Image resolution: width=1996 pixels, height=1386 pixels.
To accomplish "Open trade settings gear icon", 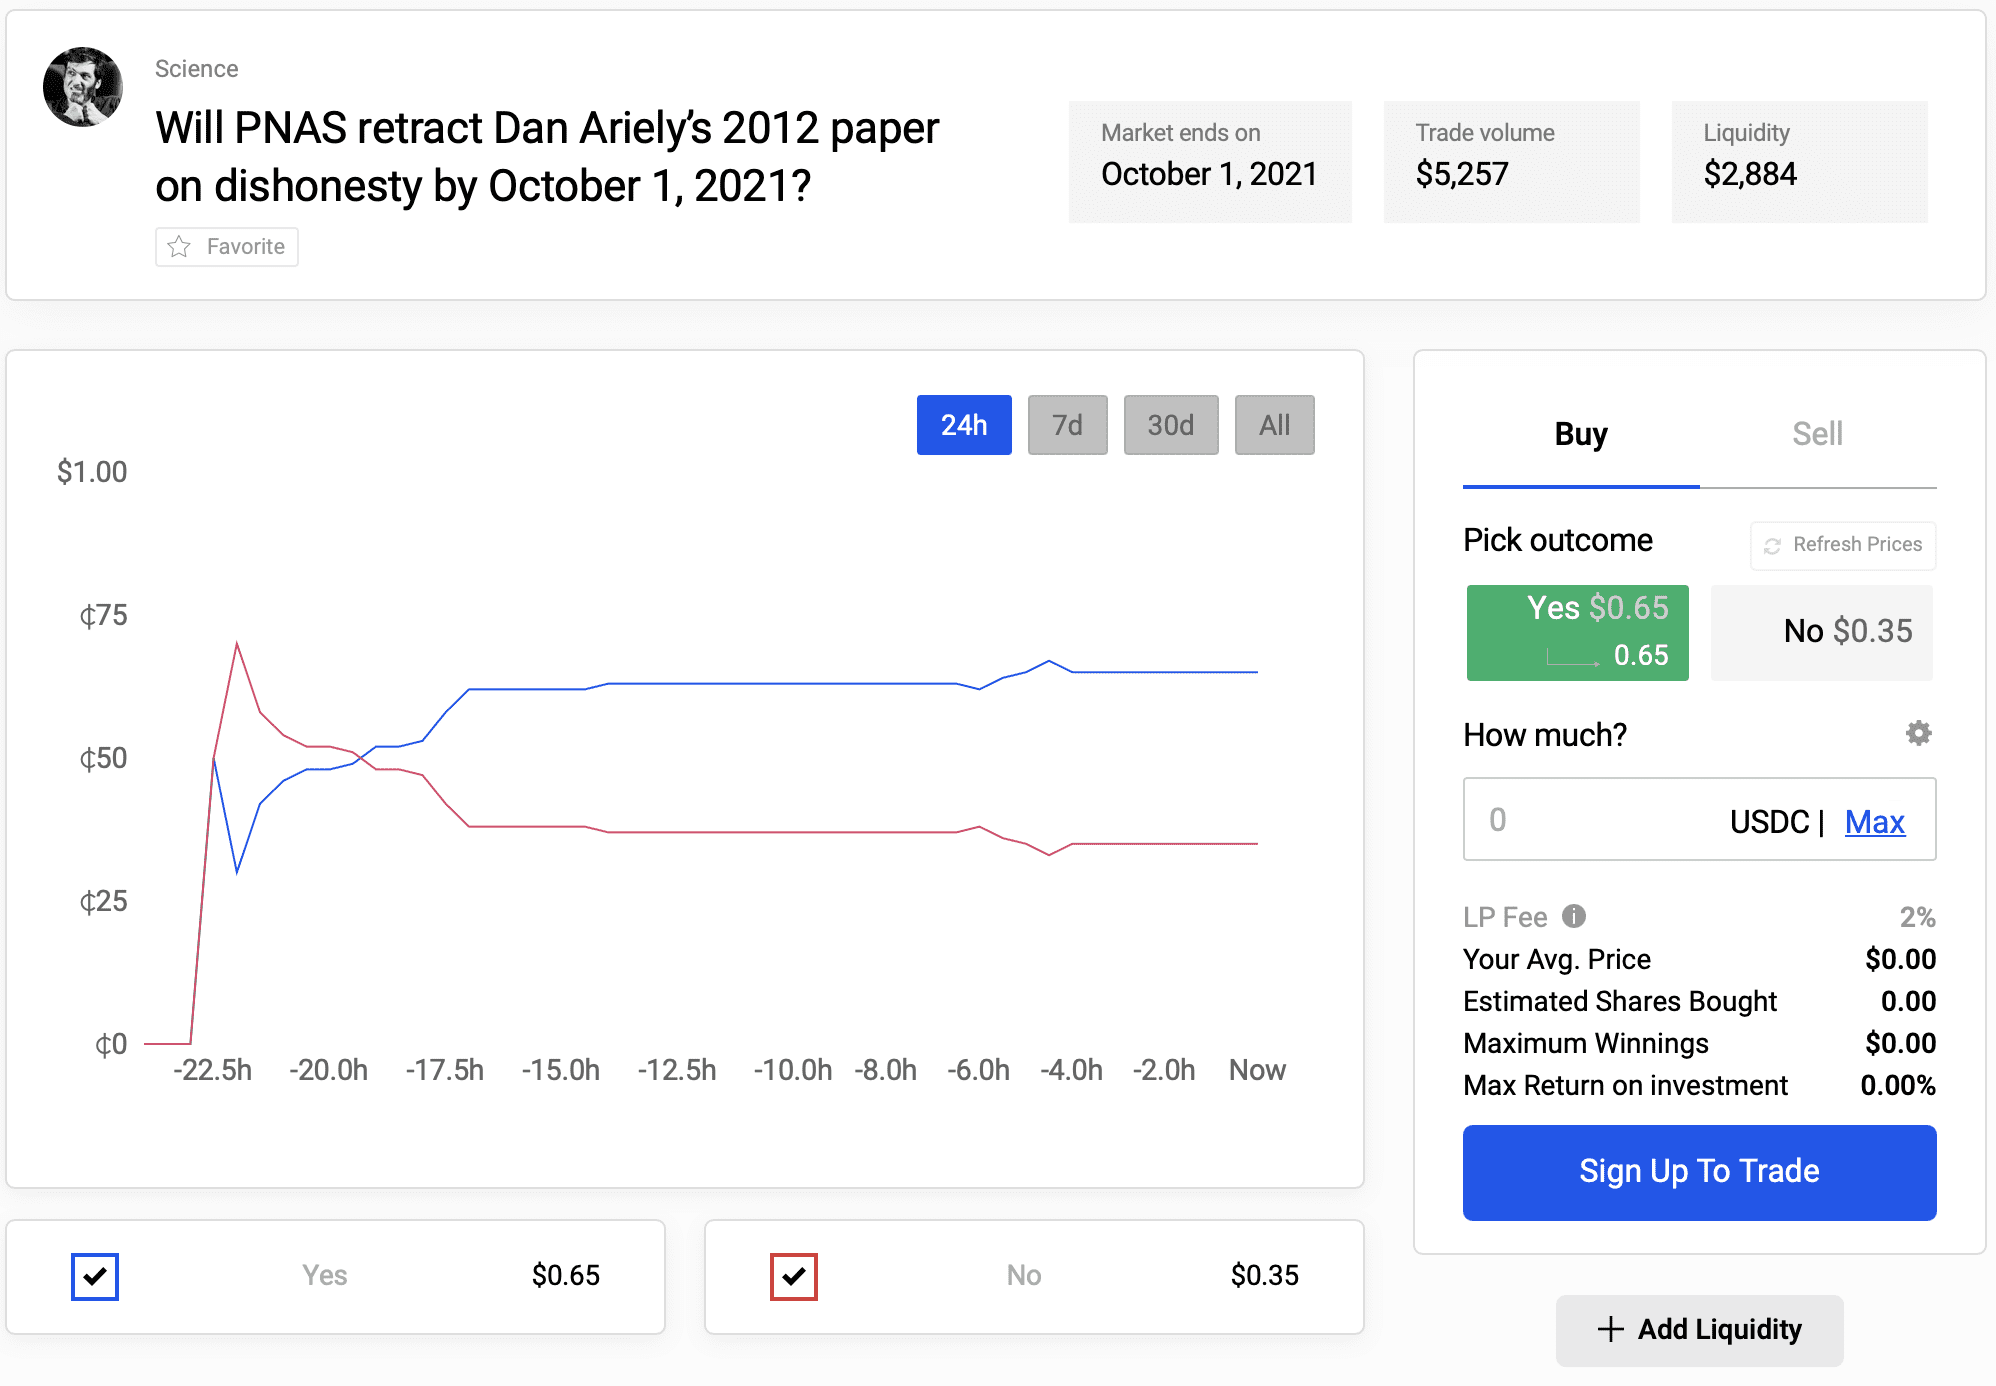I will pos(1918,733).
